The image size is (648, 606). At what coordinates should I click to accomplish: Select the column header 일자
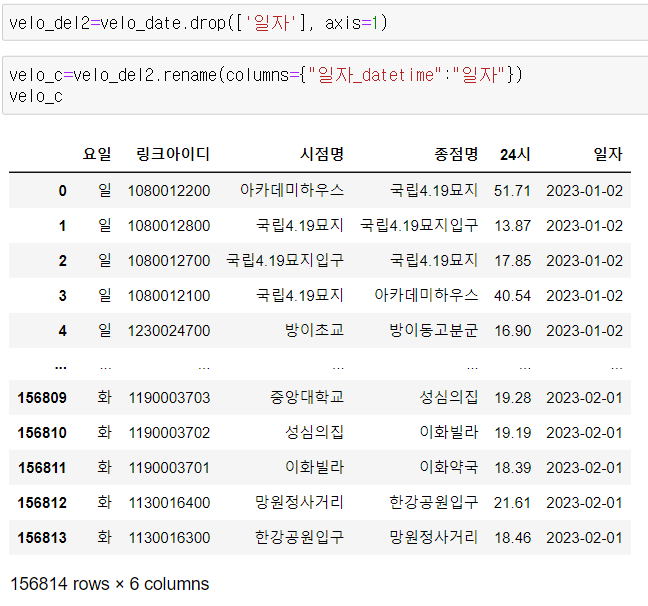(x=608, y=154)
